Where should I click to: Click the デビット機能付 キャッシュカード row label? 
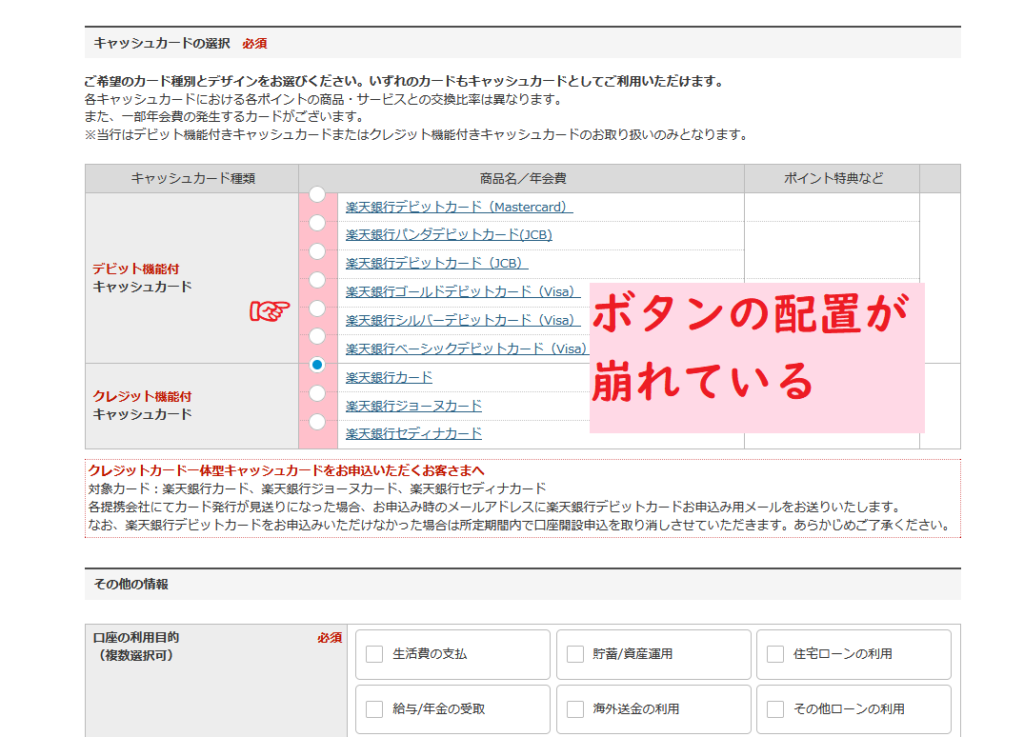pyautogui.click(x=142, y=277)
